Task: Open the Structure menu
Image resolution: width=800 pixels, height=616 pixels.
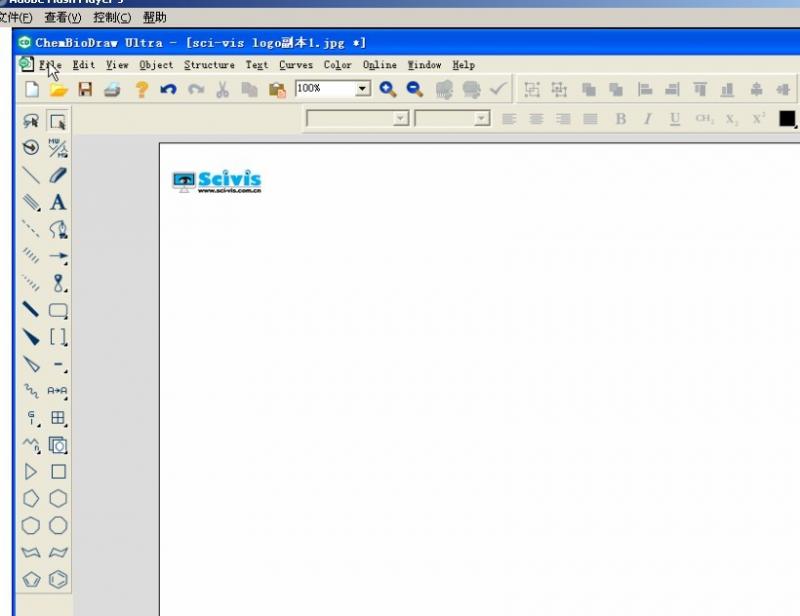Action: [209, 65]
